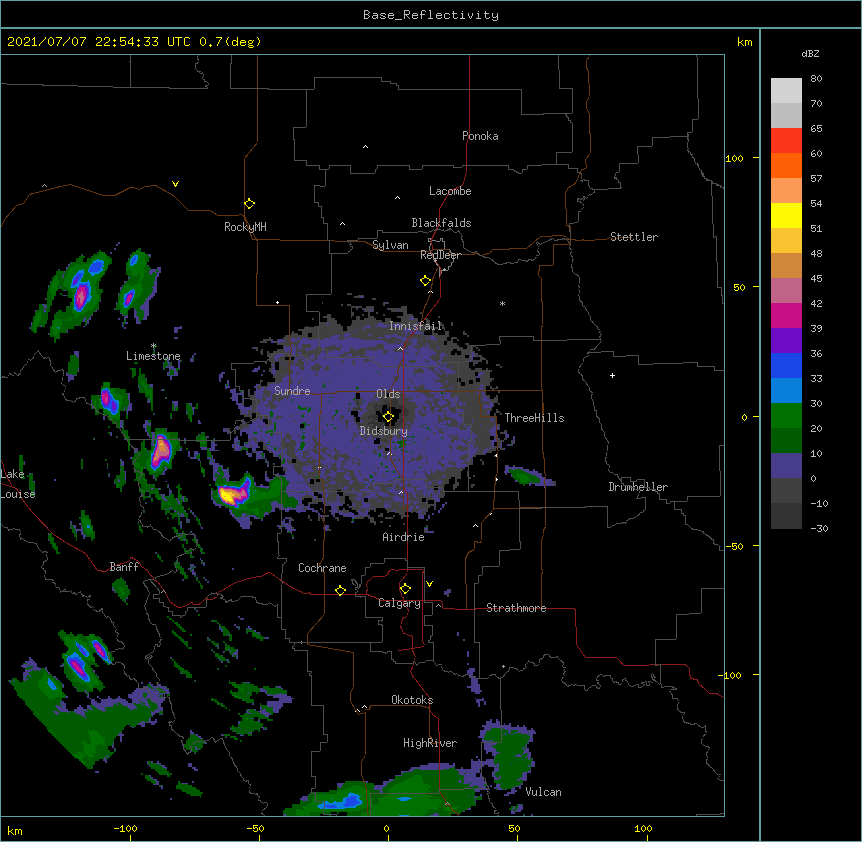Pick the bright green legend swatch below 30 dBZ
The width and height of the screenshot is (862, 842).
pyautogui.click(x=786, y=416)
